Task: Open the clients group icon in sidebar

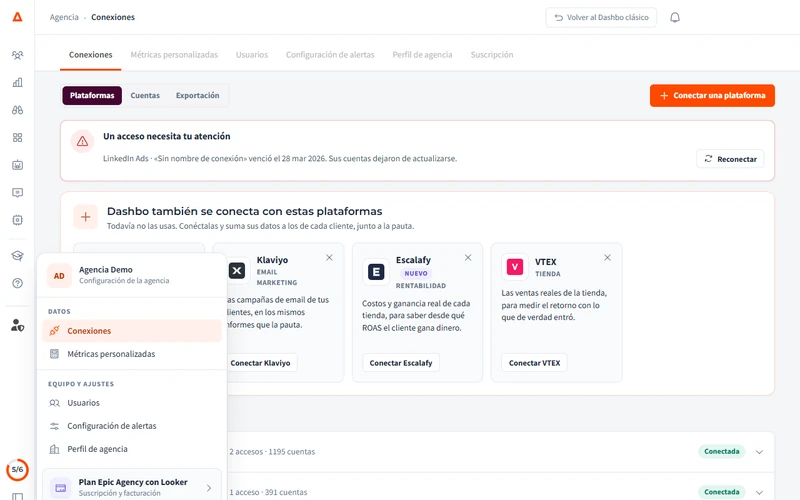Action: coord(17,55)
